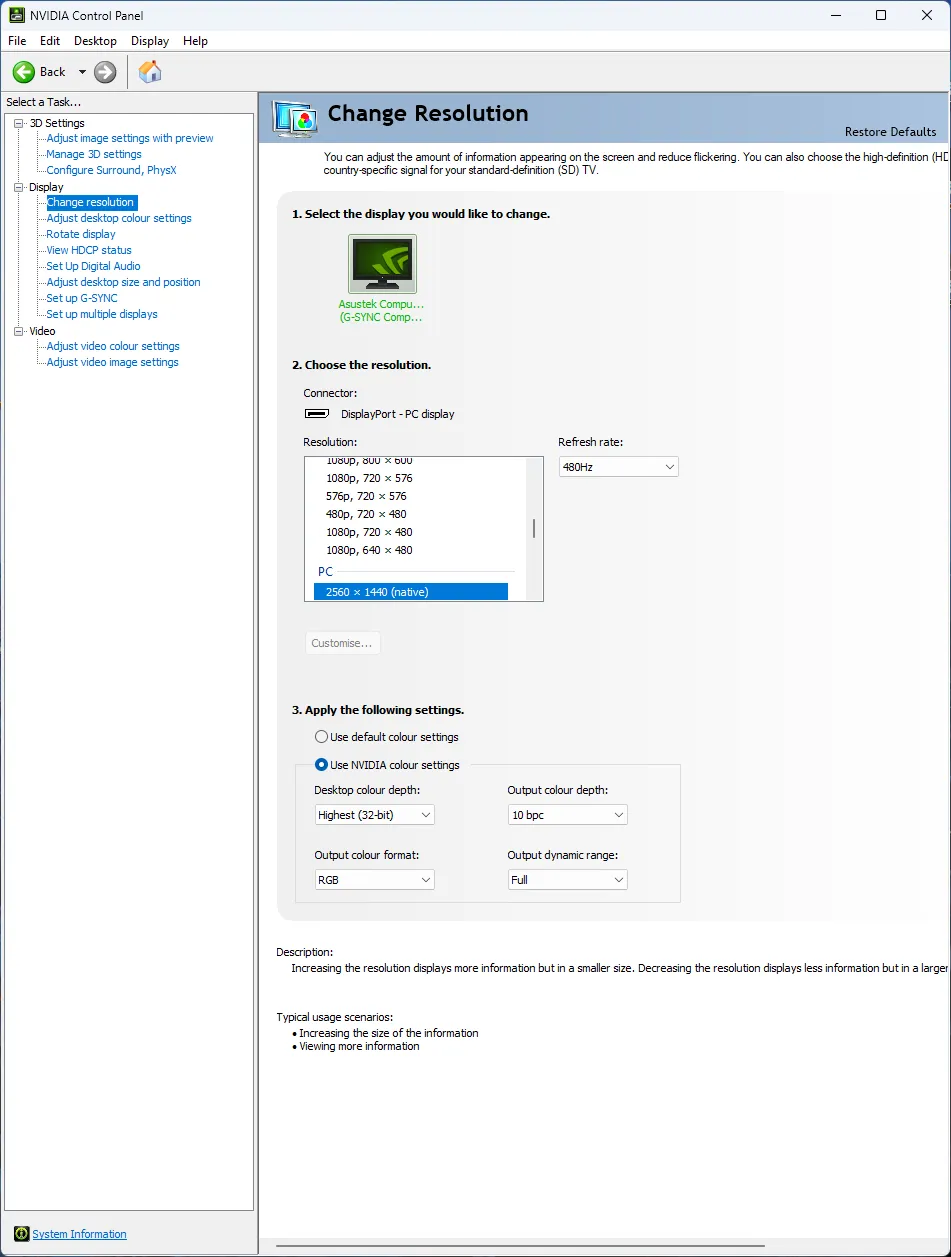Screen dimensions: 951x1257
Task: Click the Home icon in toolbar
Action: coord(150,72)
